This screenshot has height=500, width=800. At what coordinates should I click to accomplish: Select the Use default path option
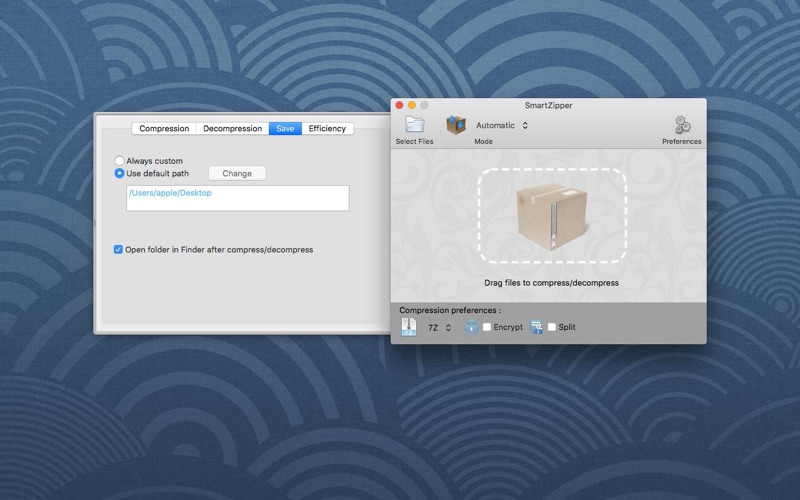point(120,173)
